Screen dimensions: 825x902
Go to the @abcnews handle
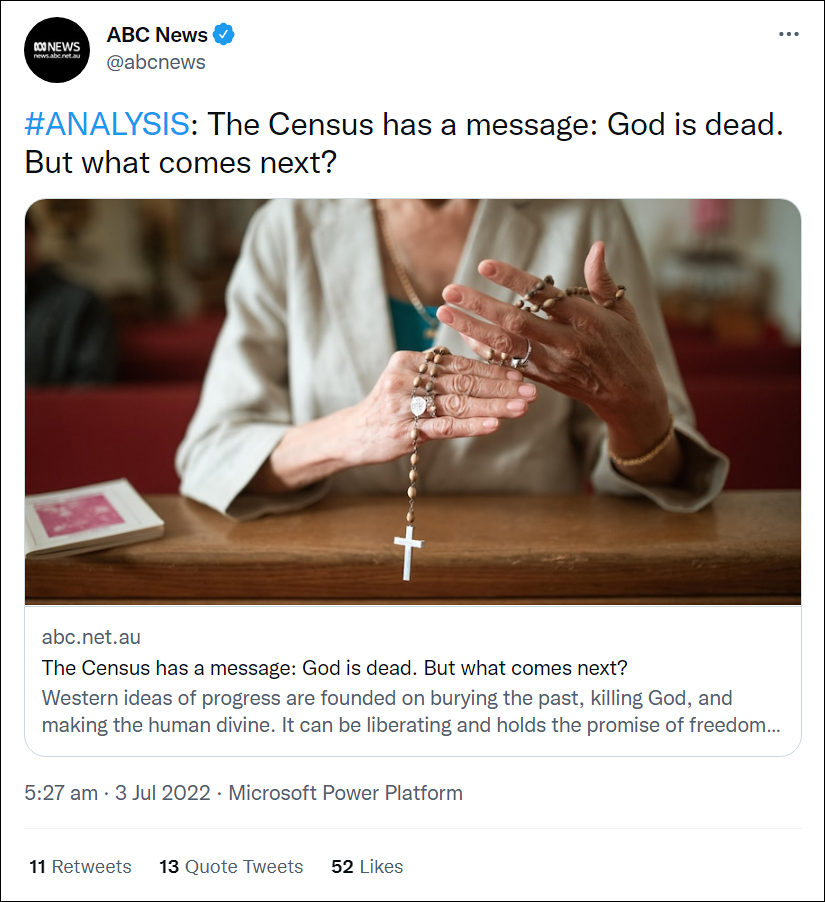click(156, 62)
